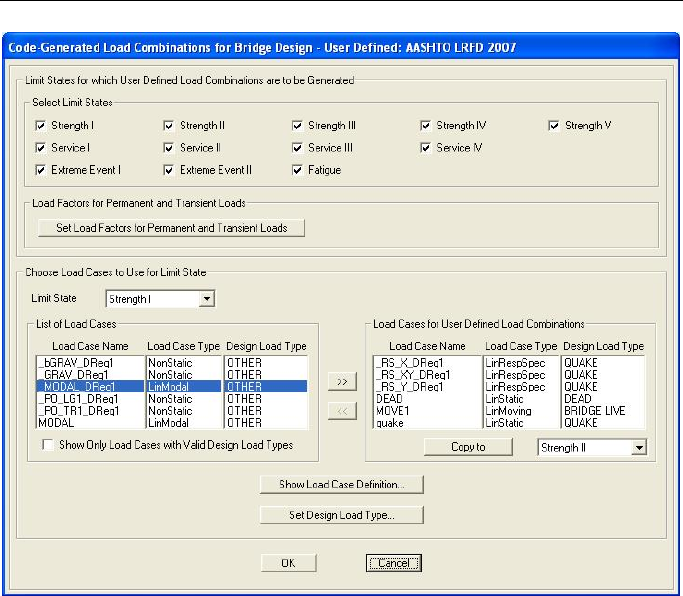Toggle the Strength II checkbox
Screen dimensions: 683x596
click(x=169, y=125)
